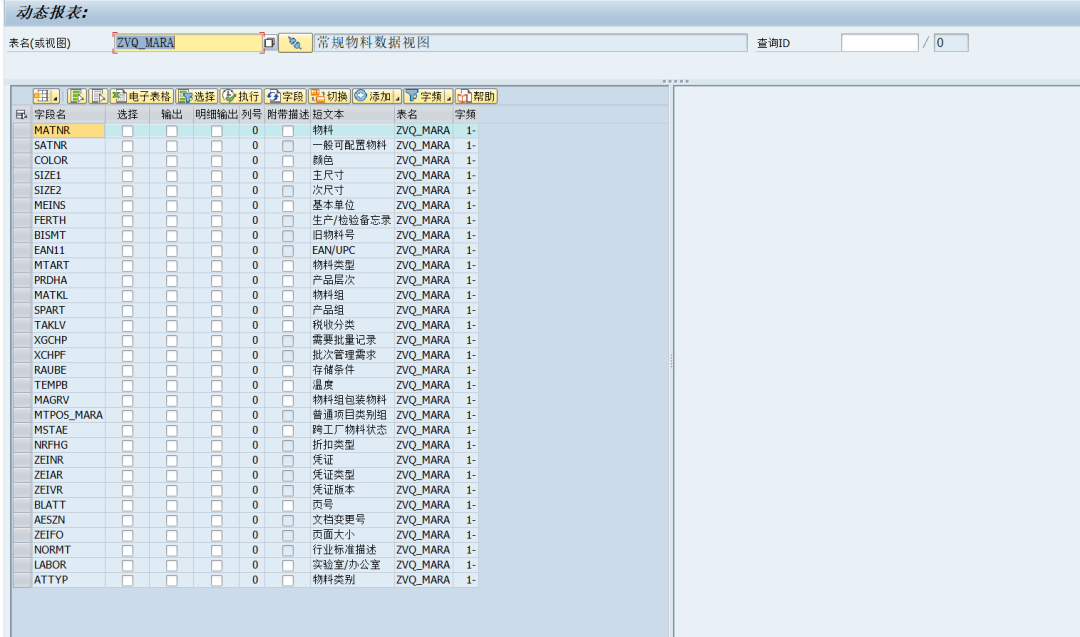1080x637 pixels.
Task: Click the 切换 toolbar button
Action: pyautogui.click(x=329, y=96)
